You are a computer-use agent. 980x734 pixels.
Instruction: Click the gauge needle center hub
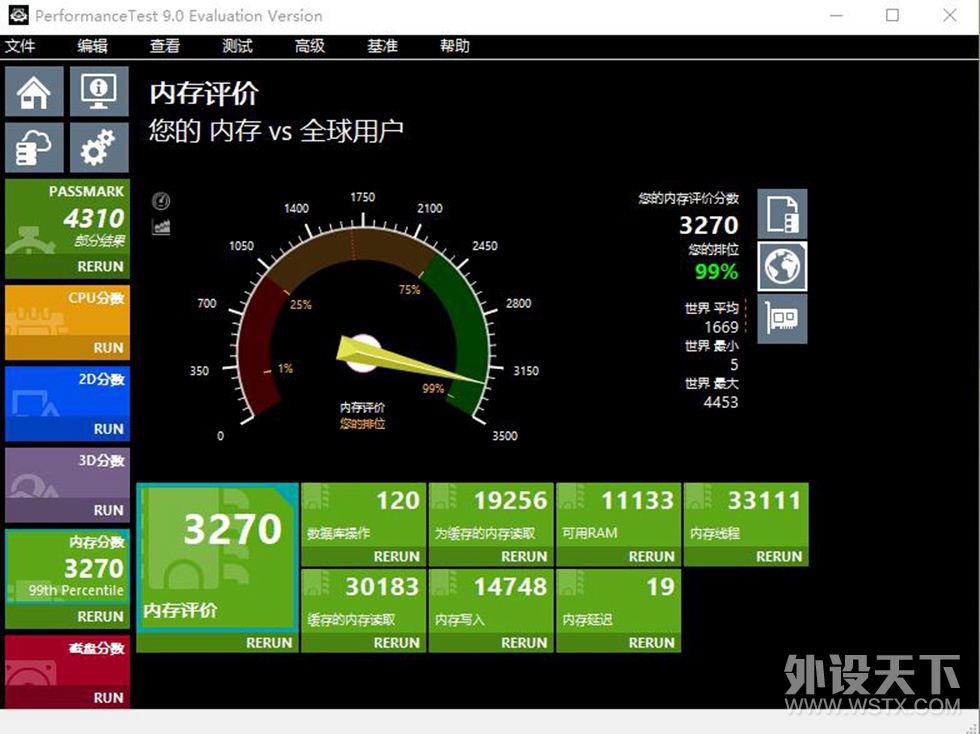point(362,354)
